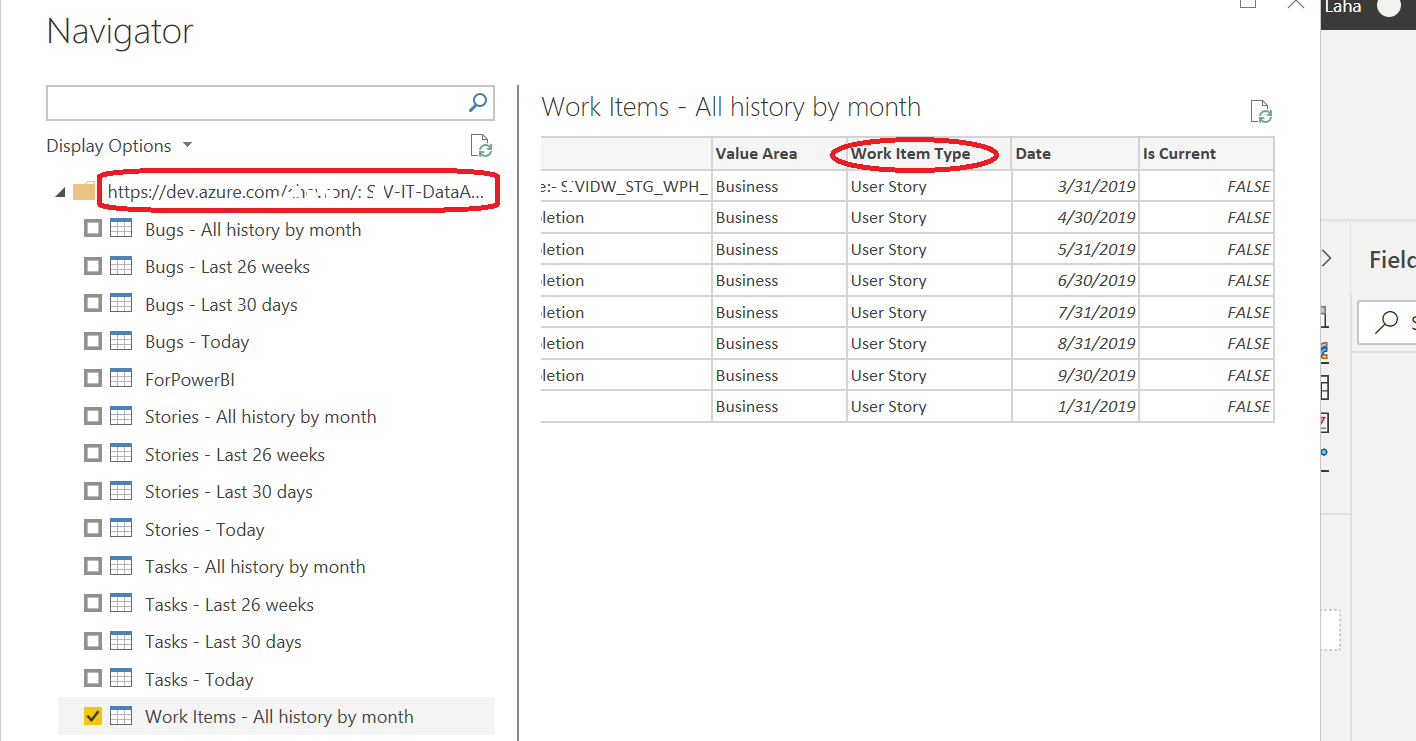This screenshot has height=741, width=1416.
Task: Uncheck the Work Items - All history by month checkbox
Action: 93,716
